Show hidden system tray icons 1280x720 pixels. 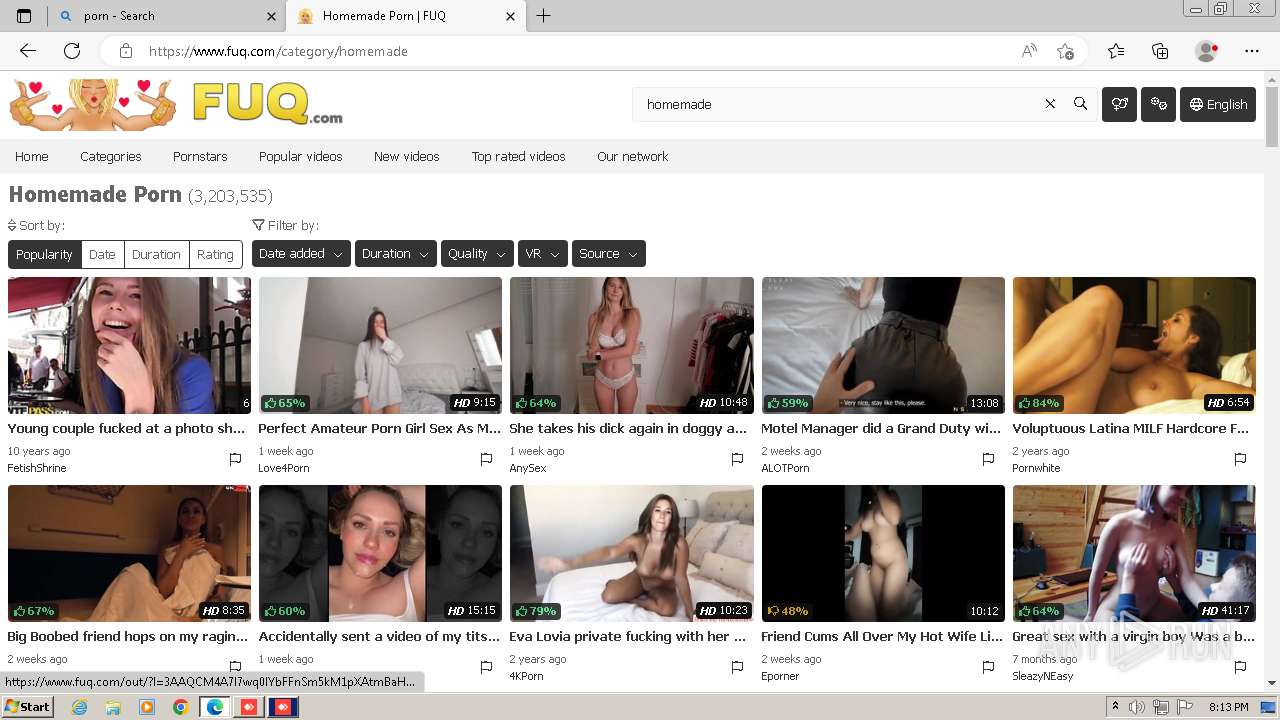point(1116,707)
